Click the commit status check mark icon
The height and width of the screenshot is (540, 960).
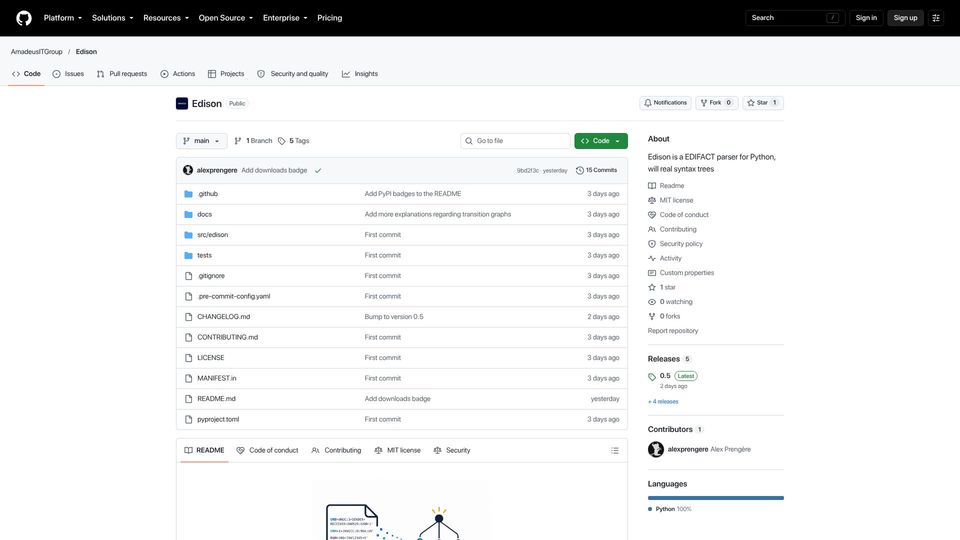318,170
